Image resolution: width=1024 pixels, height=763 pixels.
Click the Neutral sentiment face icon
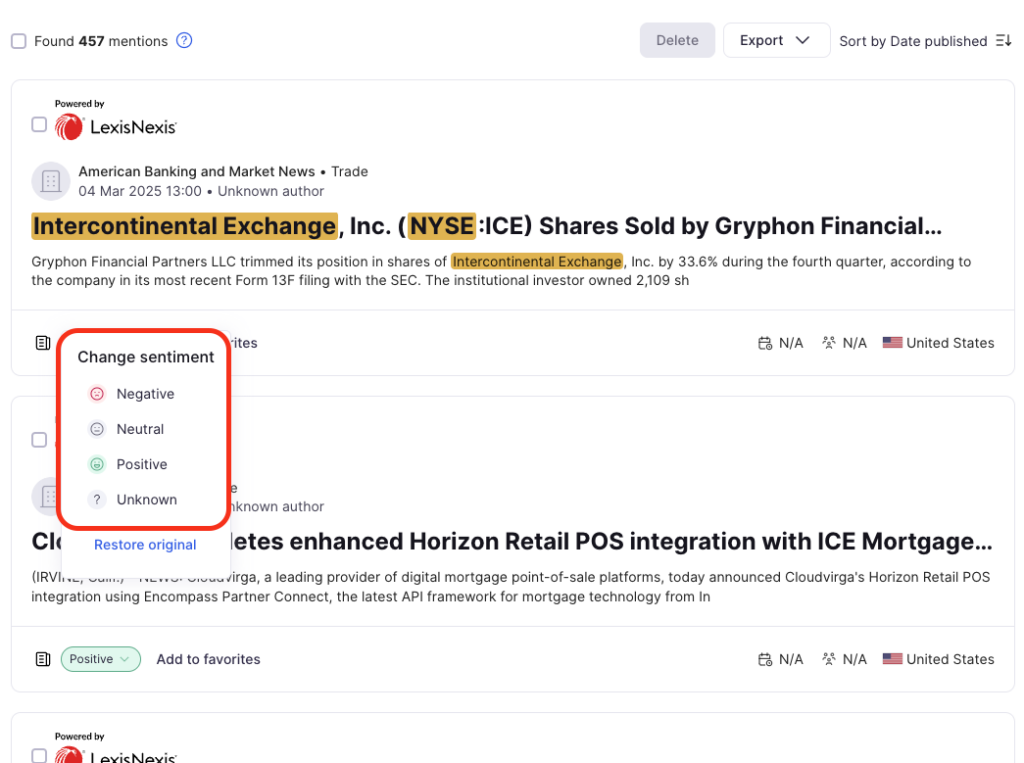[97, 429]
